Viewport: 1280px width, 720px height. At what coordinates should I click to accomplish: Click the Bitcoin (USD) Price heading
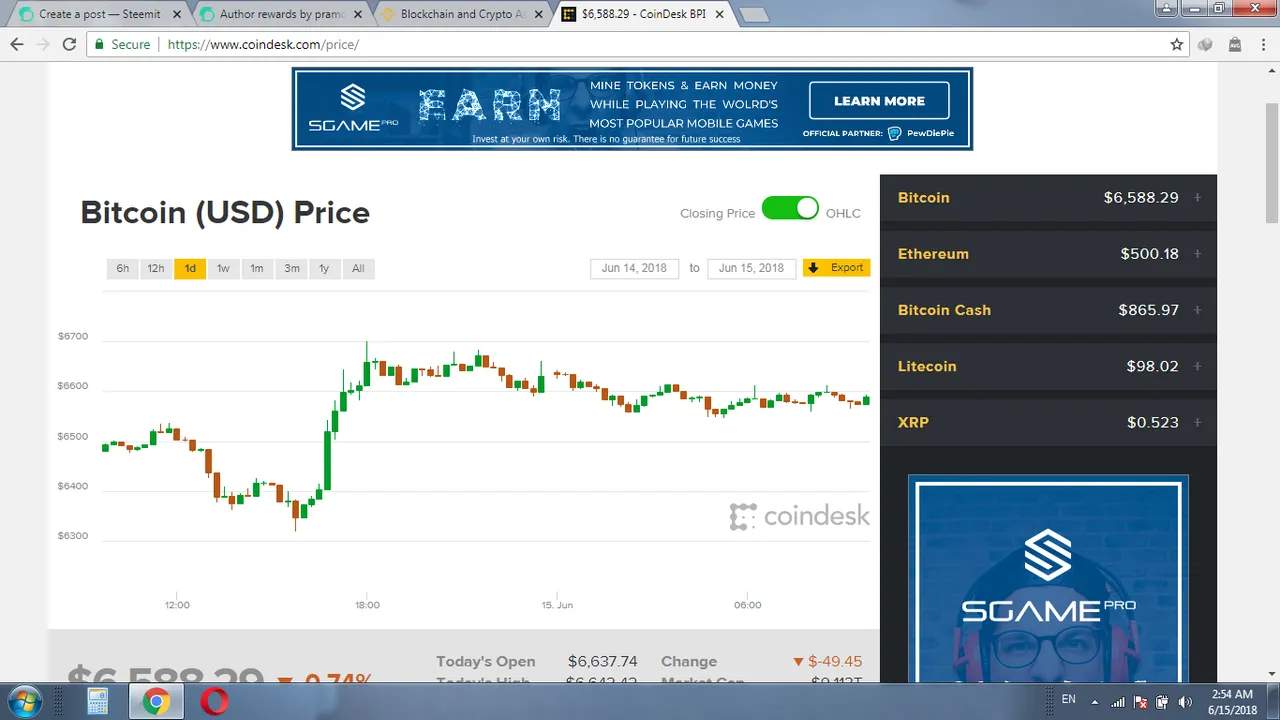pyautogui.click(x=225, y=213)
